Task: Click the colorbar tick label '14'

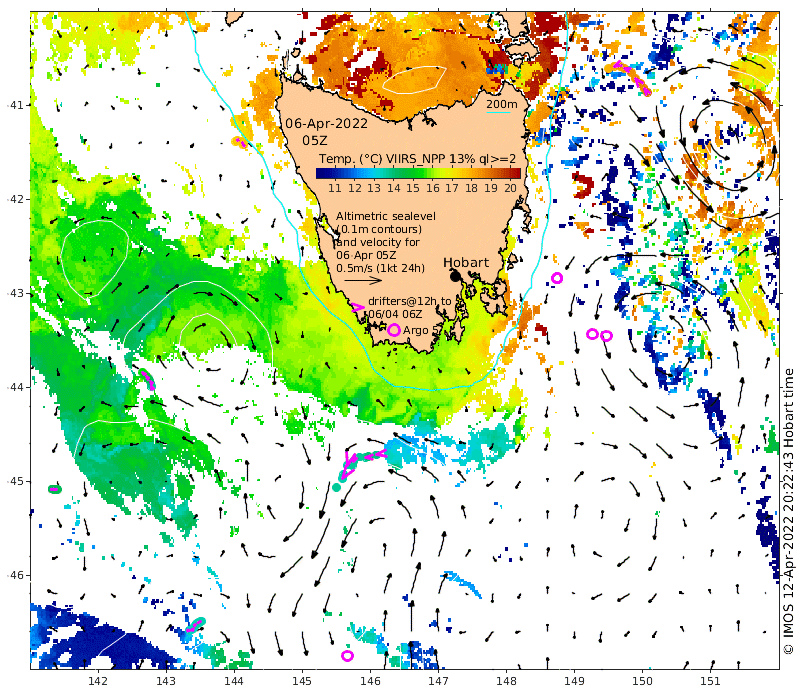Action: (x=393, y=188)
